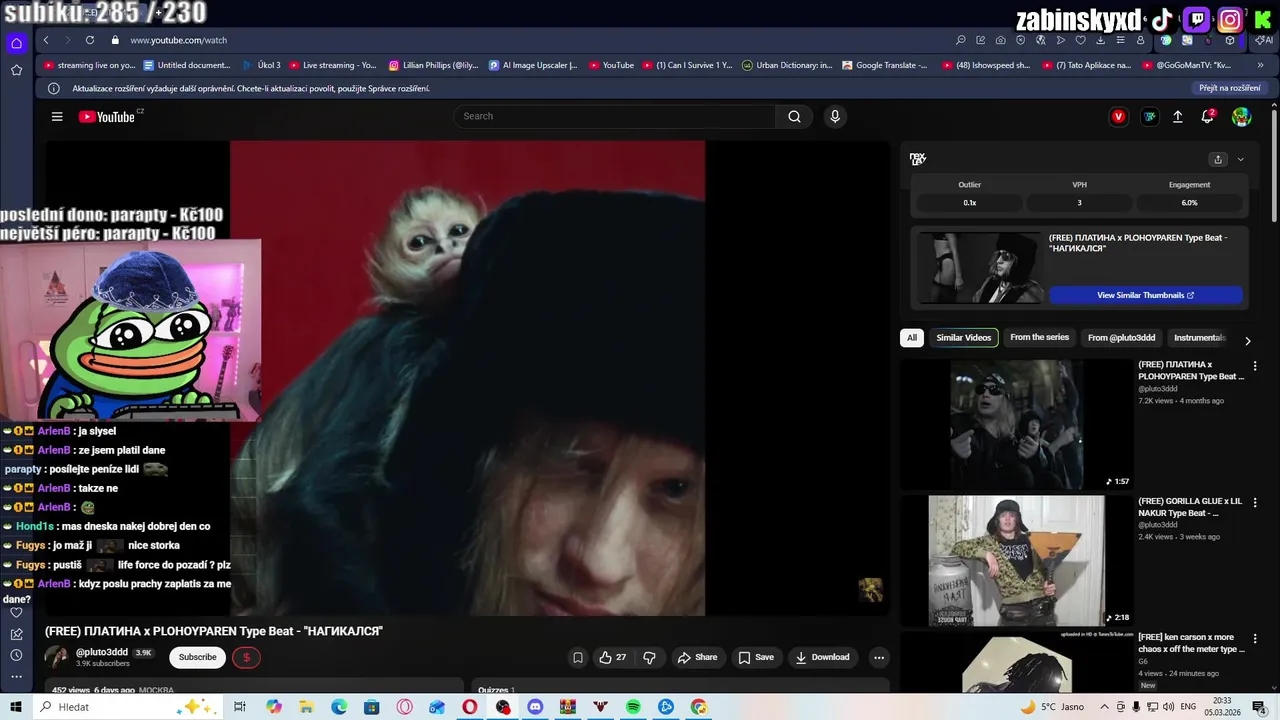Viewport: 1280px width, 720px height.
Task: Click the share icon in the Outlier panel
Action: pos(1217,159)
